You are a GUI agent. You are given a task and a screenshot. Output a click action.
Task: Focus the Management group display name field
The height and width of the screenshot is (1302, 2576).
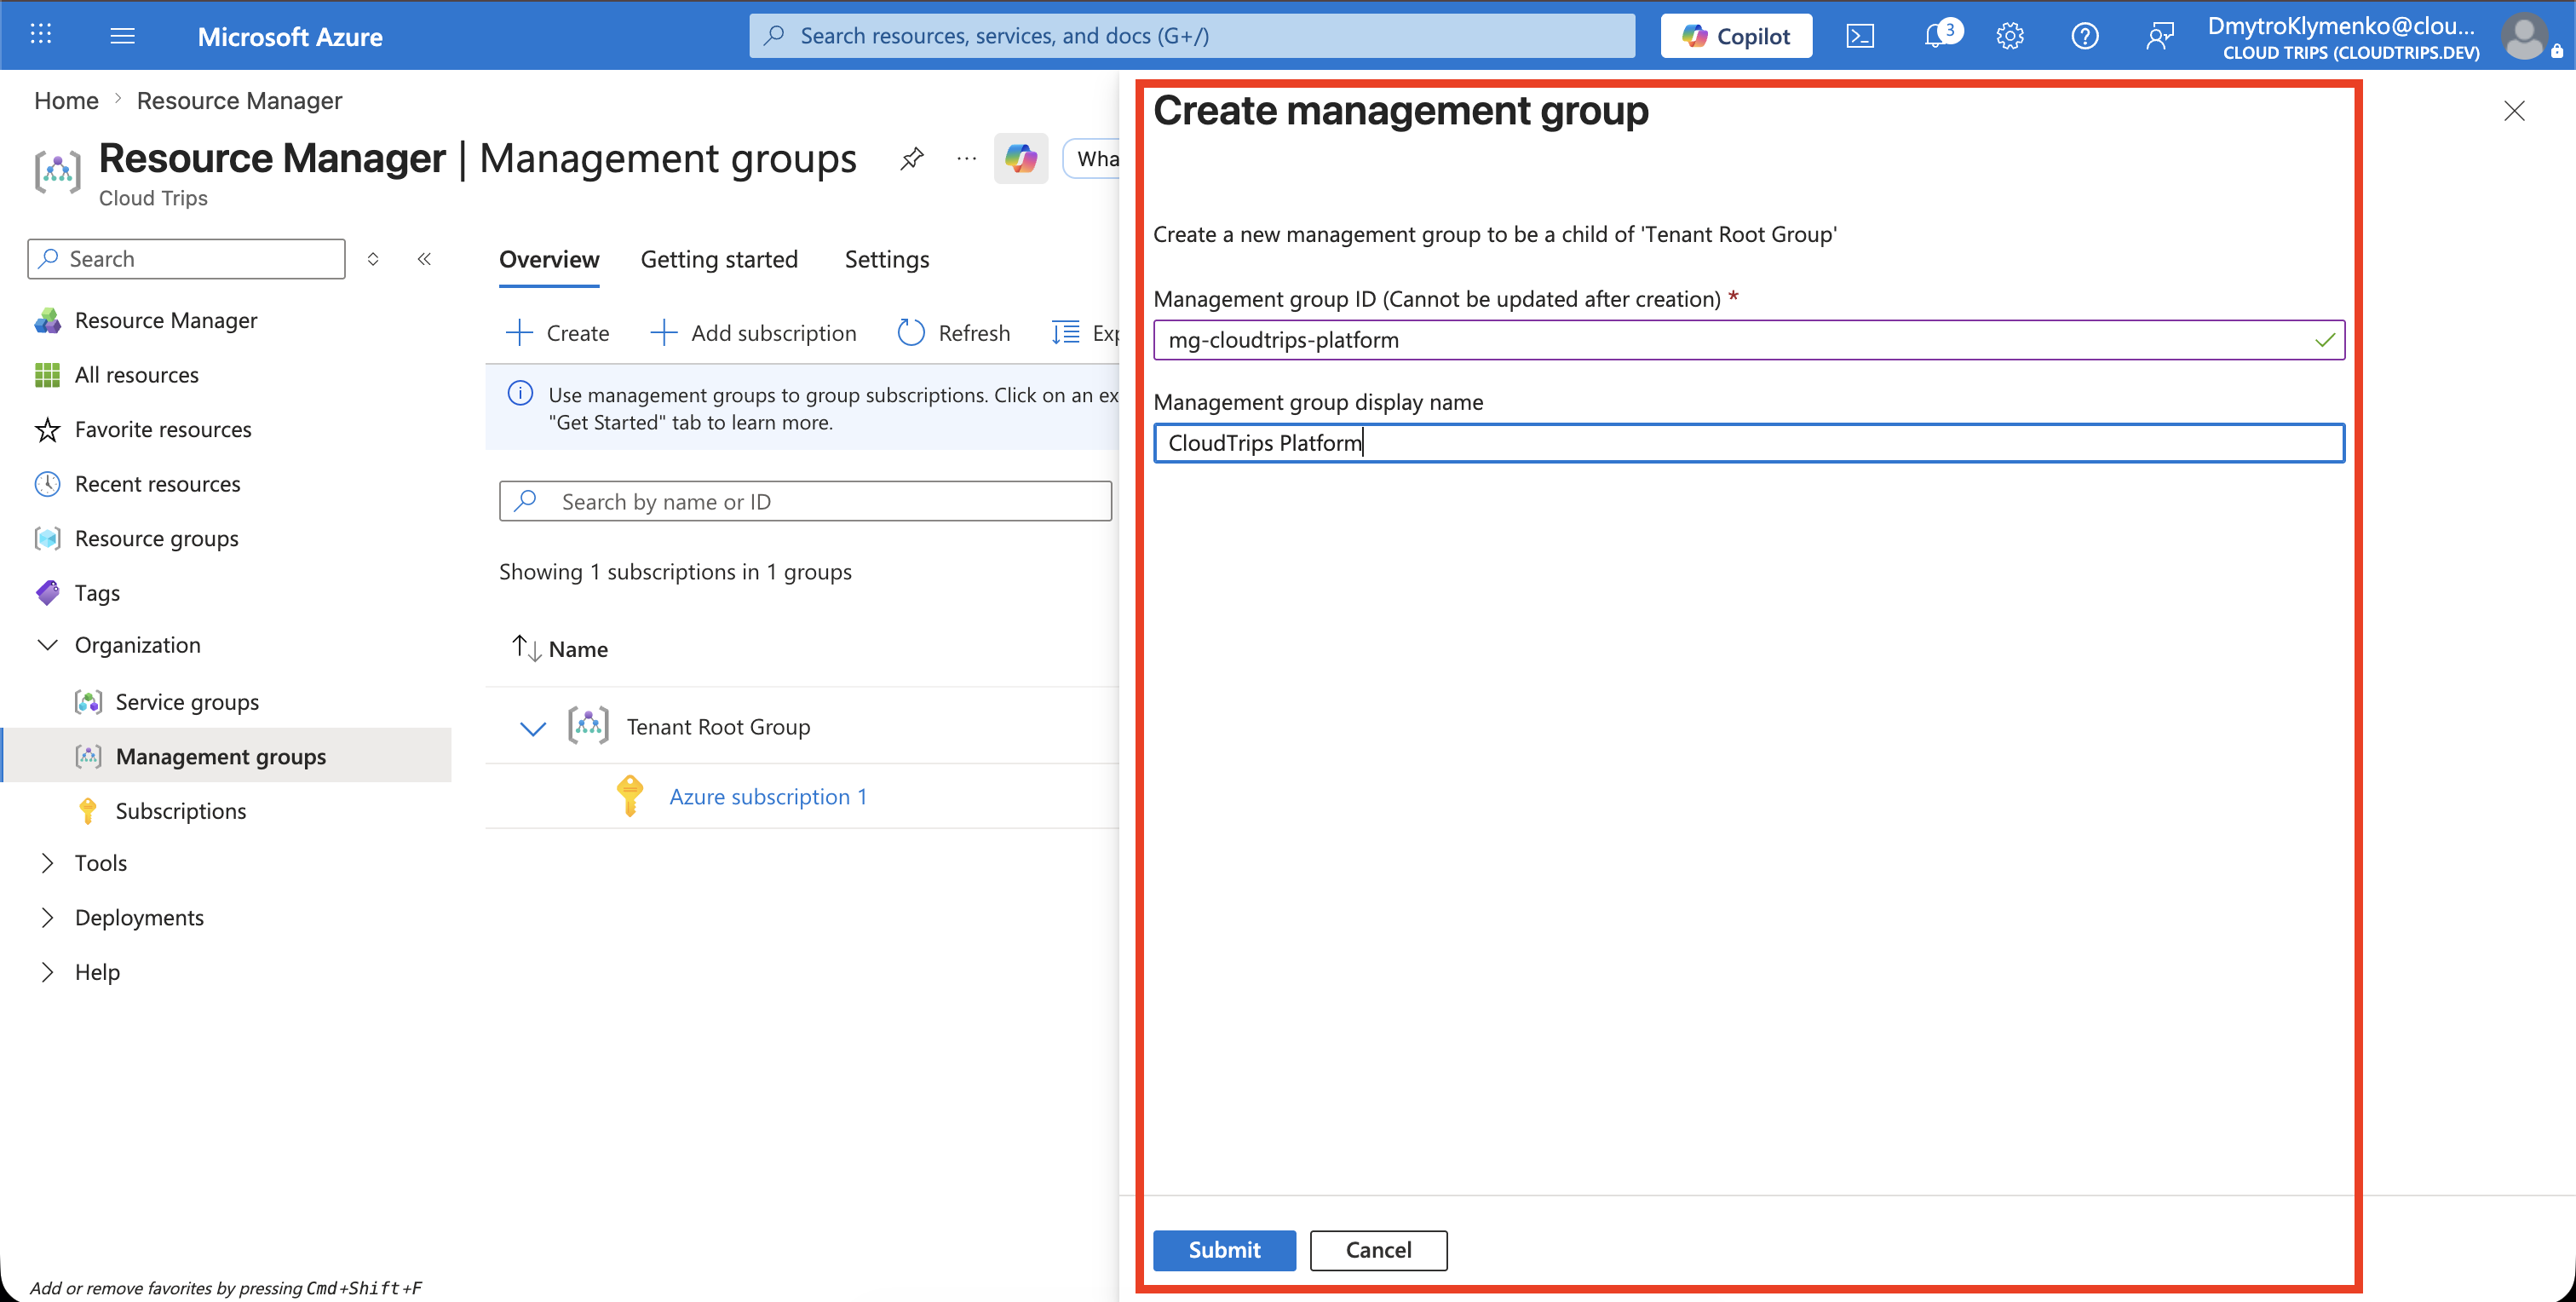coord(1748,443)
